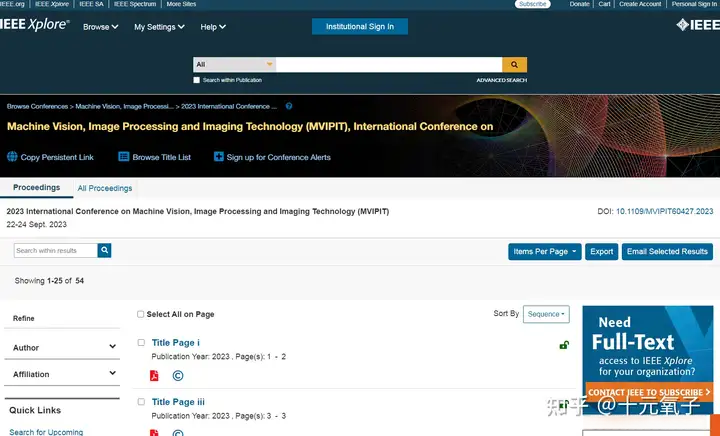720x436 pixels.
Task: Click Sign up for Conference Alerts text
Action: tap(278, 157)
